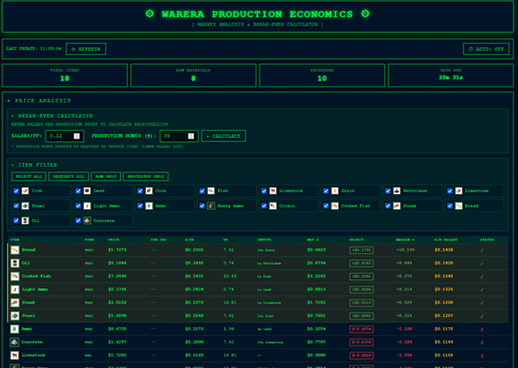The image size is (518, 368).
Task: Click the Calculate button
Action: pyautogui.click(x=224, y=136)
